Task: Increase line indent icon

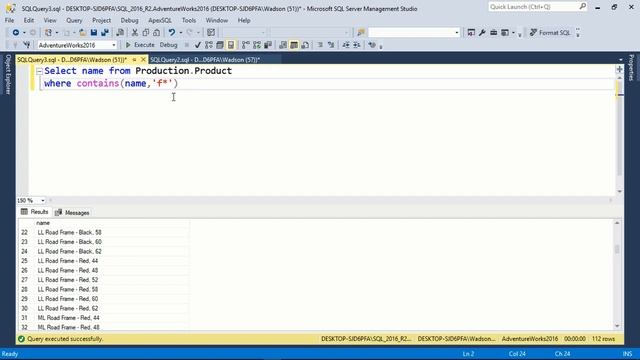Action: point(357,45)
